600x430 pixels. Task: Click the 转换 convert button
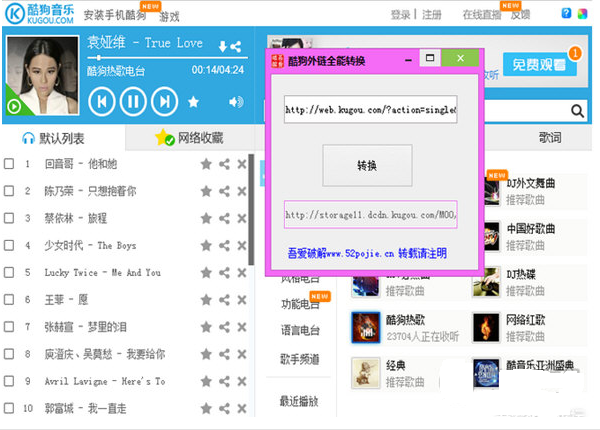click(367, 165)
